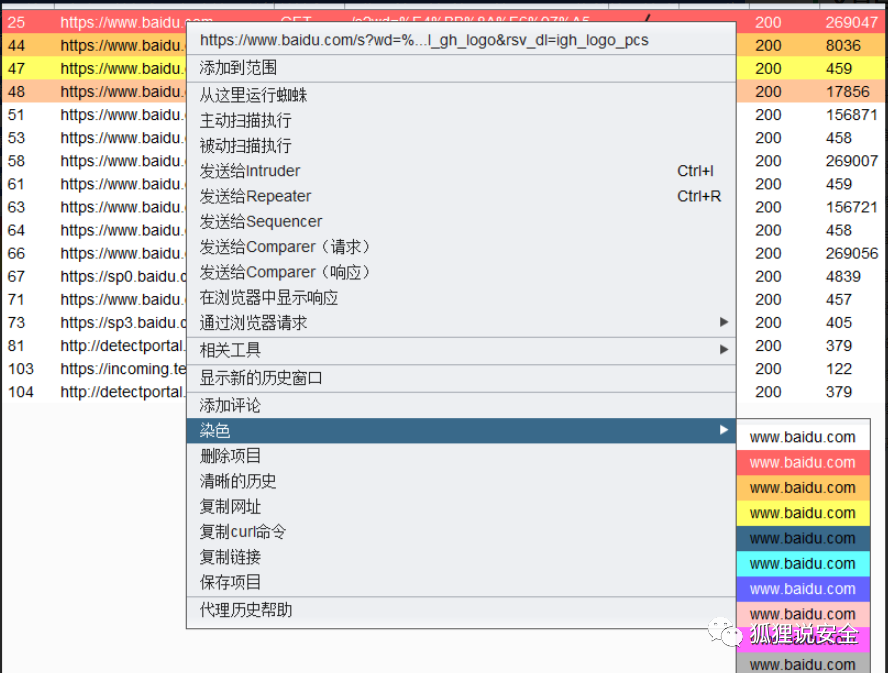Open 代理历史帮助 entry
The width and height of the screenshot is (888, 673).
tap(461, 610)
